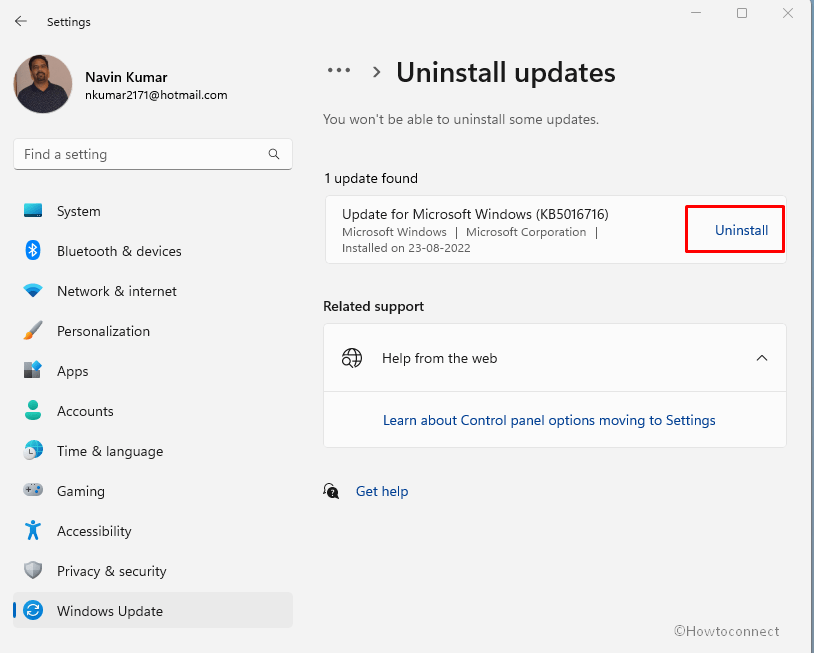Maximize the Settings window
814x653 pixels.
click(742, 13)
